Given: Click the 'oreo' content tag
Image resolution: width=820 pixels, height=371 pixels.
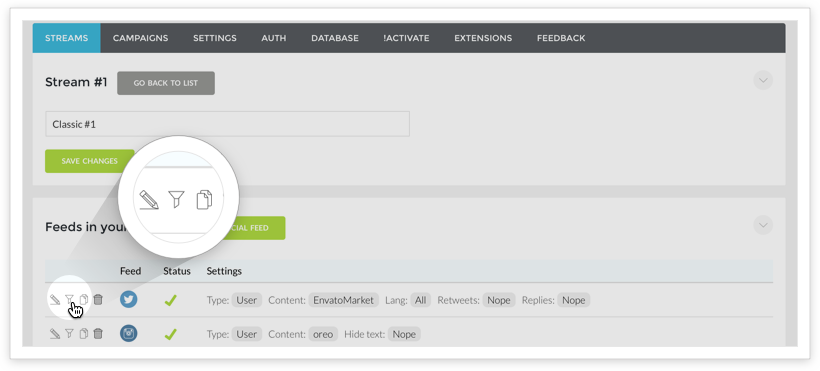Looking at the screenshot, I should (x=323, y=334).
